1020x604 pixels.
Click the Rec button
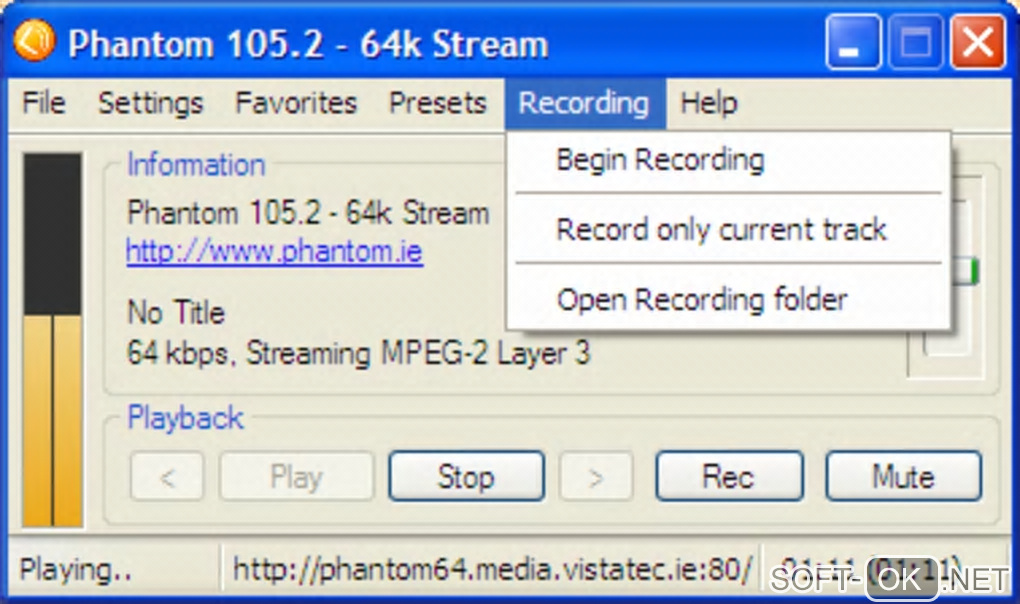pyautogui.click(x=729, y=477)
